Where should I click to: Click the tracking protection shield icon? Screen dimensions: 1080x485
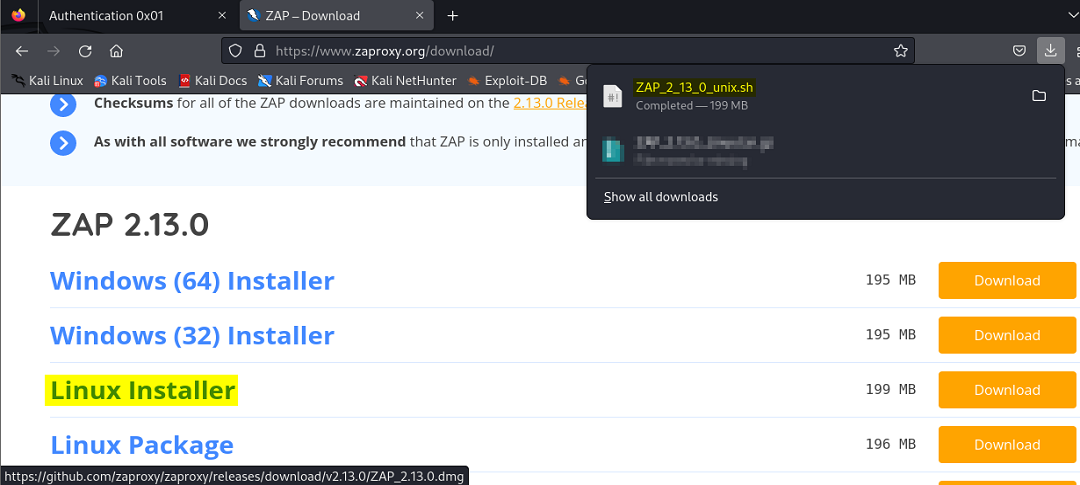(x=236, y=51)
